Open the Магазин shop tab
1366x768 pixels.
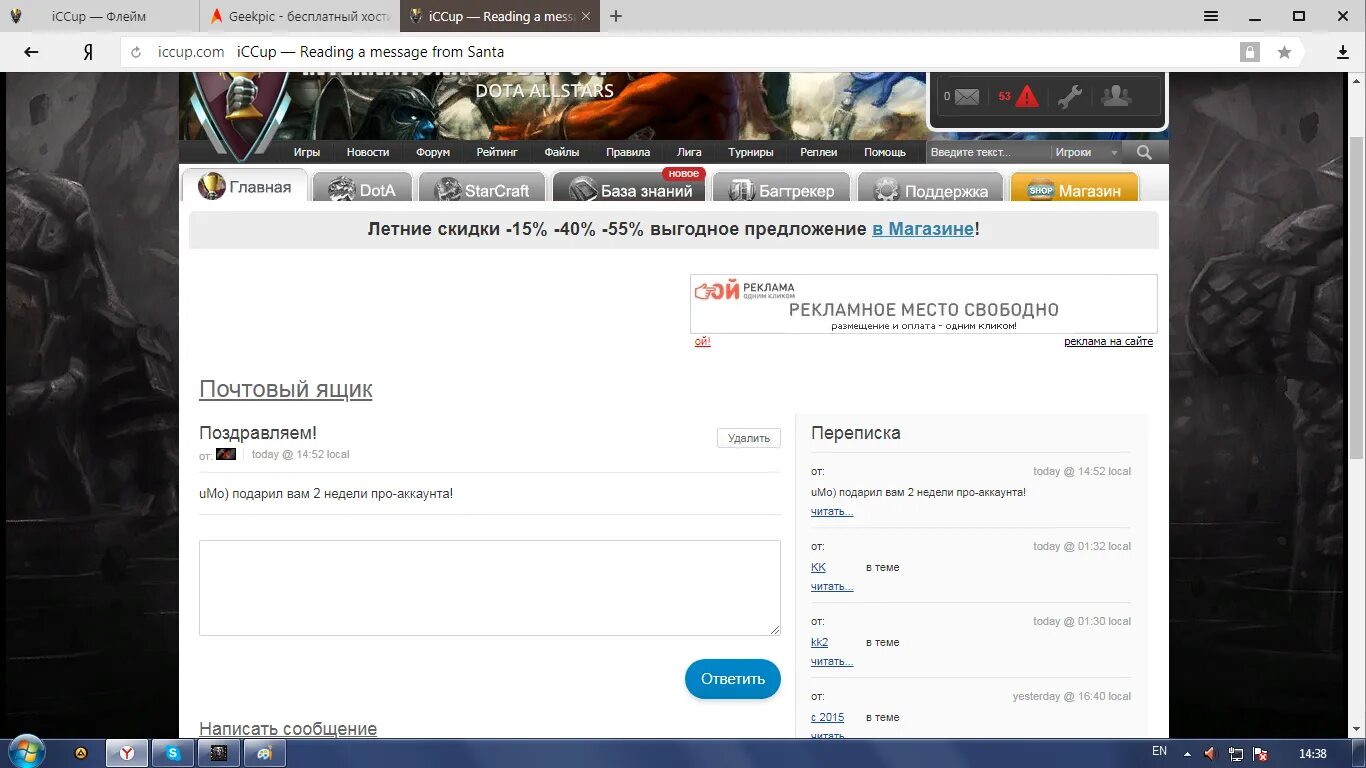1074,189
